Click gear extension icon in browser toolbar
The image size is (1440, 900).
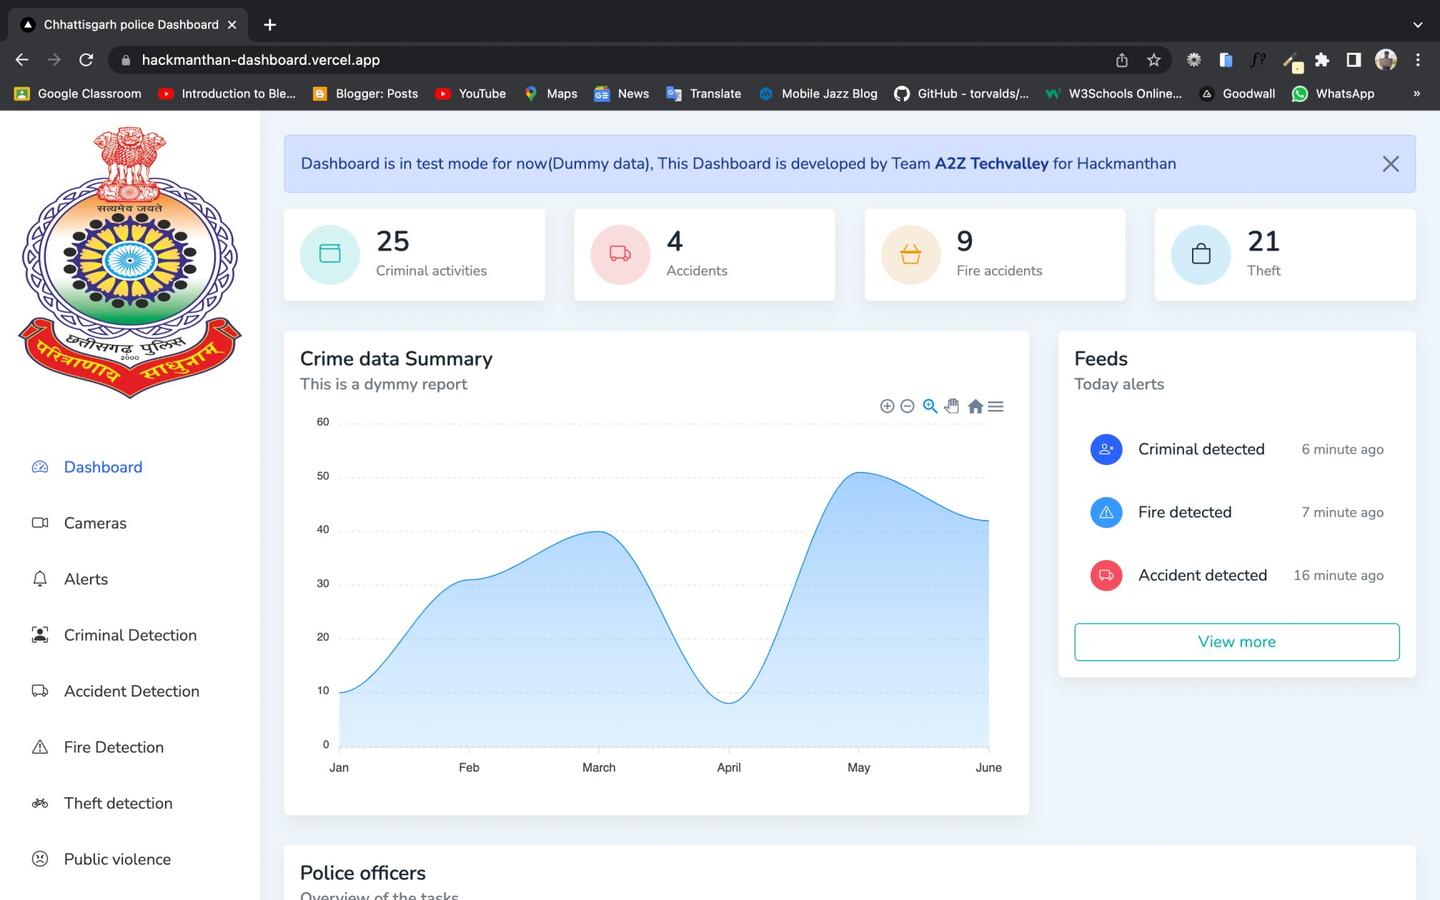(1194, 60)
